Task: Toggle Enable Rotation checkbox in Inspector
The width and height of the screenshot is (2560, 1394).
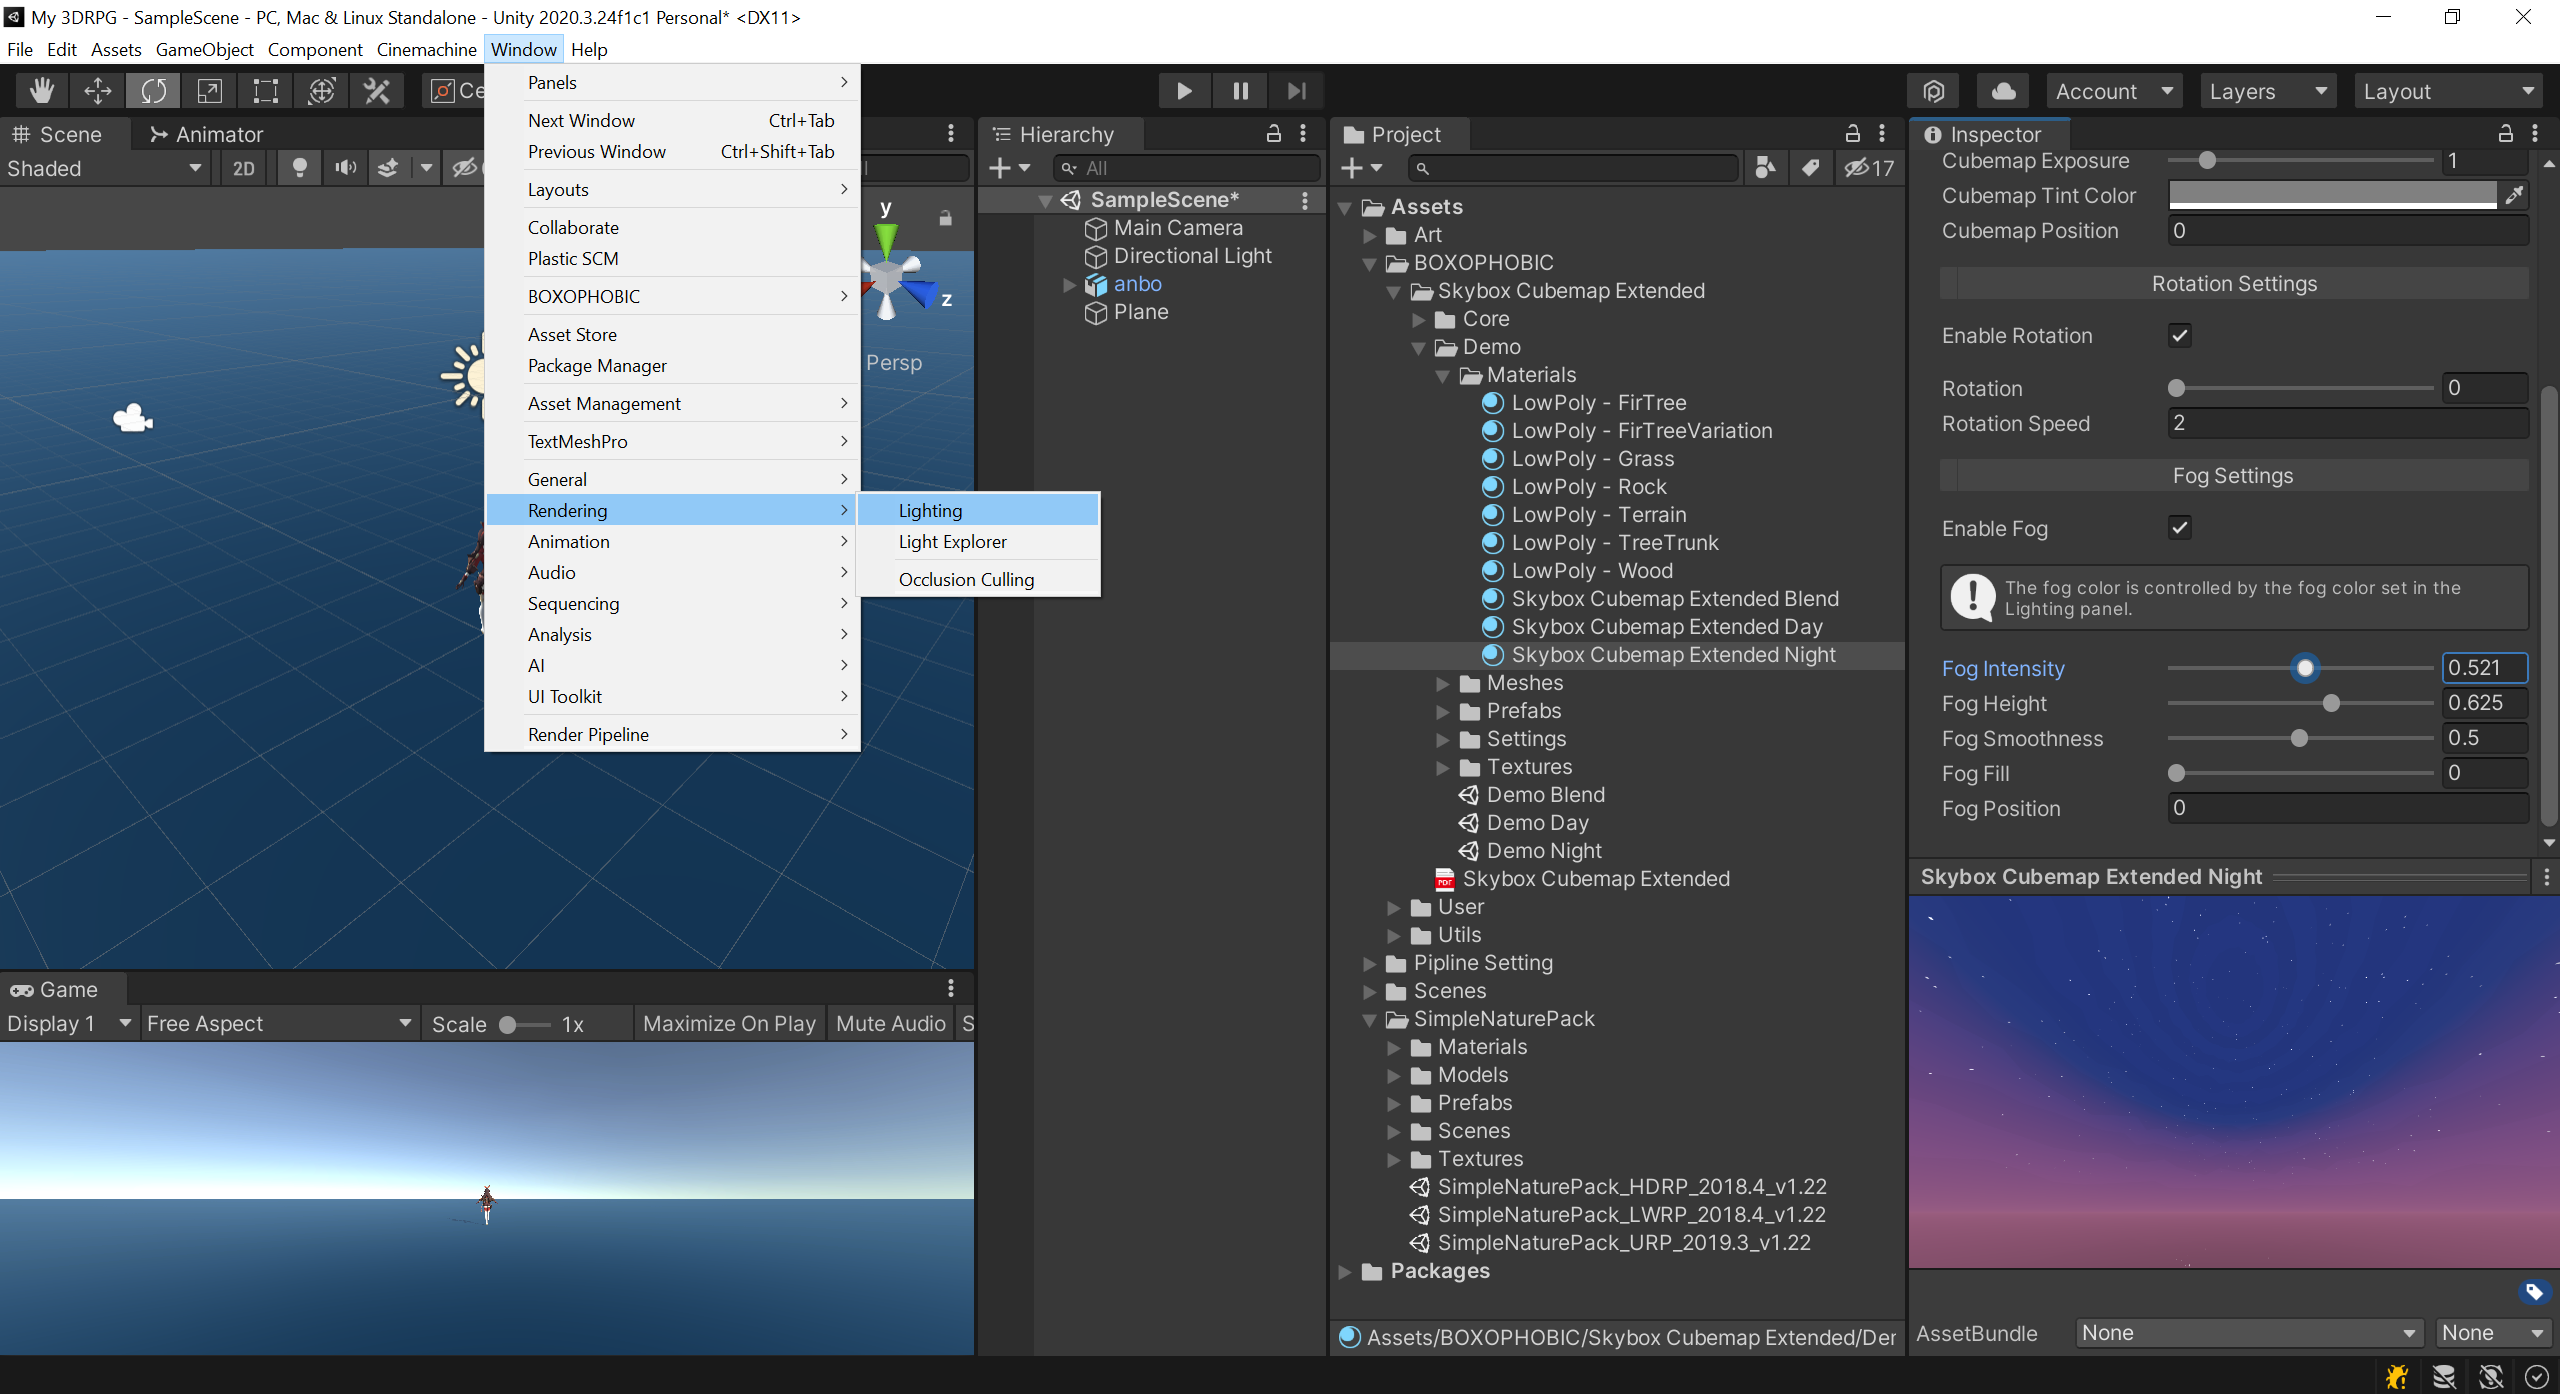Action: (2179, 335)
